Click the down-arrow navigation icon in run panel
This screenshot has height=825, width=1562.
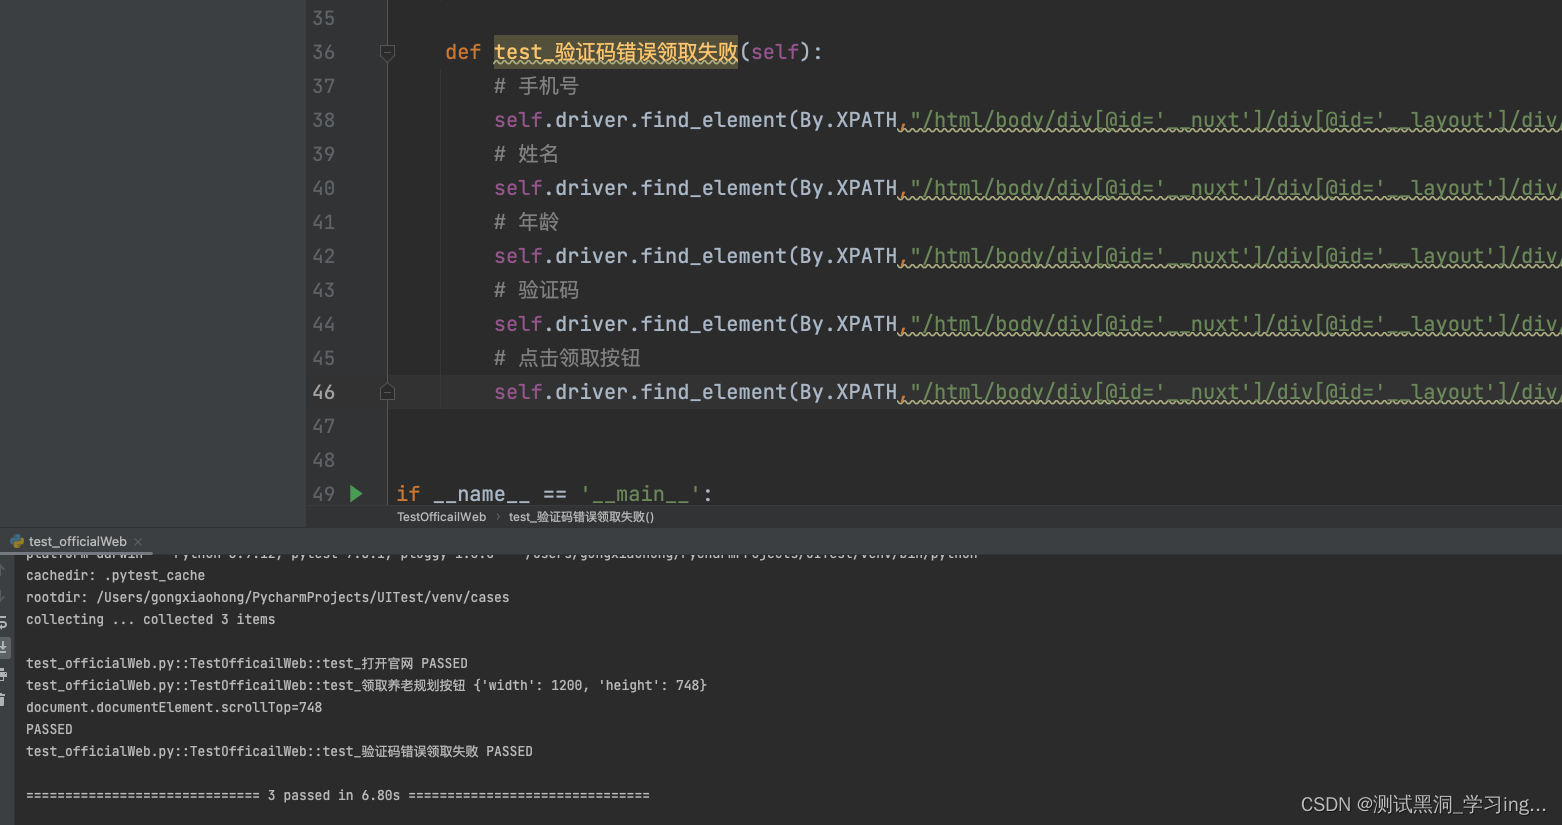click(x=6, y=595)
